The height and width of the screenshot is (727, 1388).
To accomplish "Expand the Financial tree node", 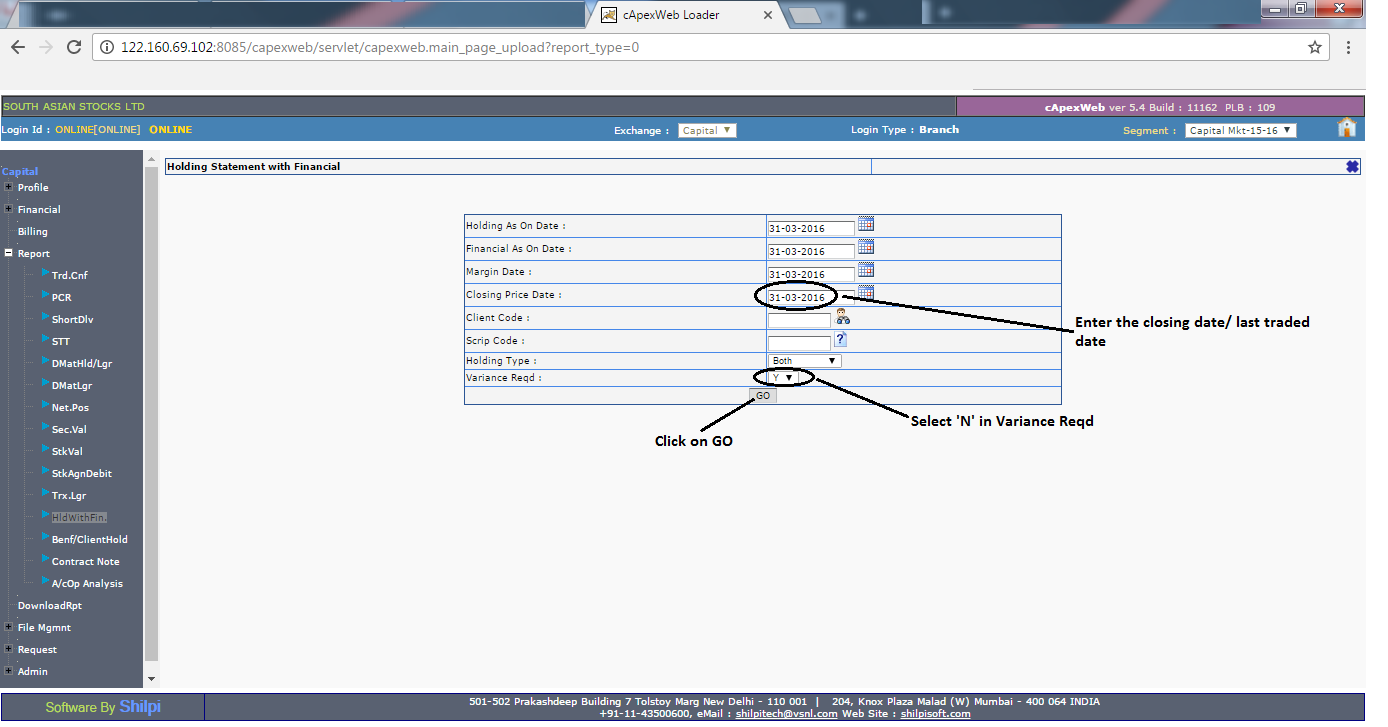I will tap(9, 209).
